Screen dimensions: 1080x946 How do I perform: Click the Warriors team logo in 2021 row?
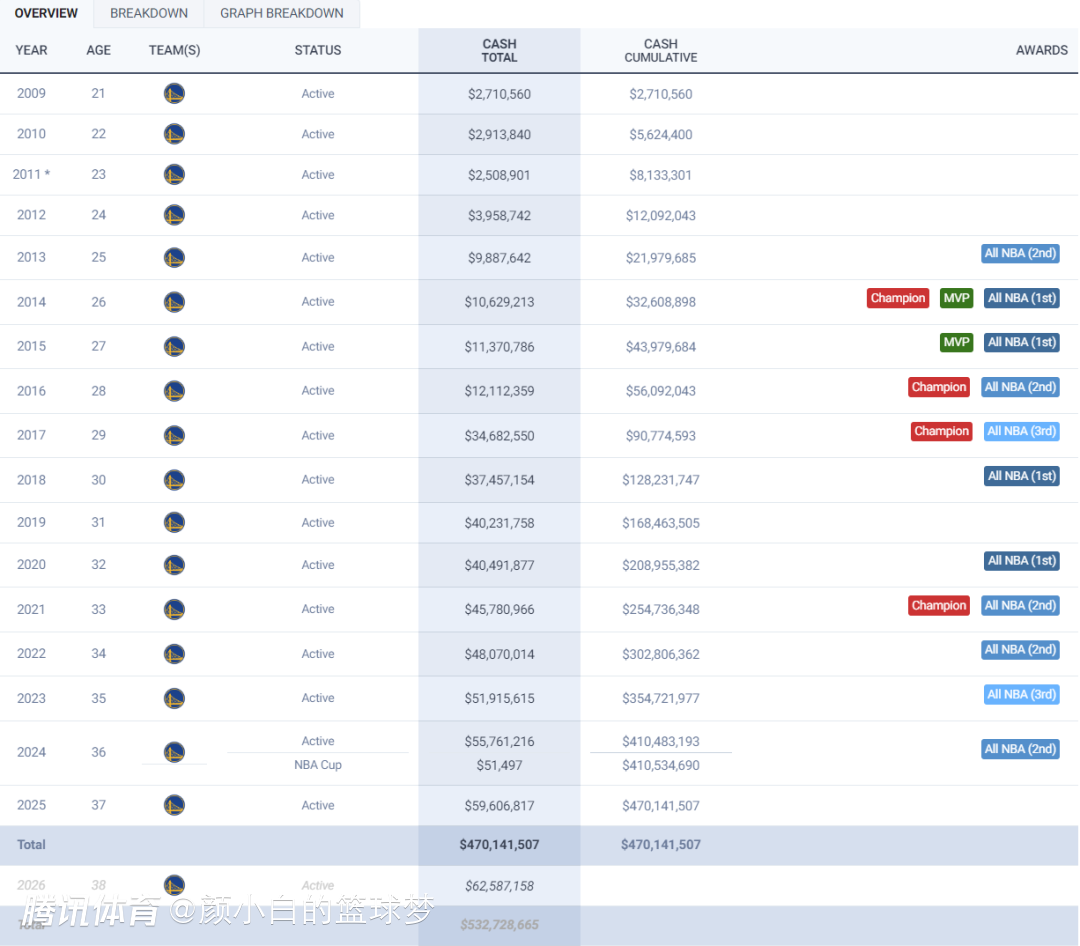(174, 609)
